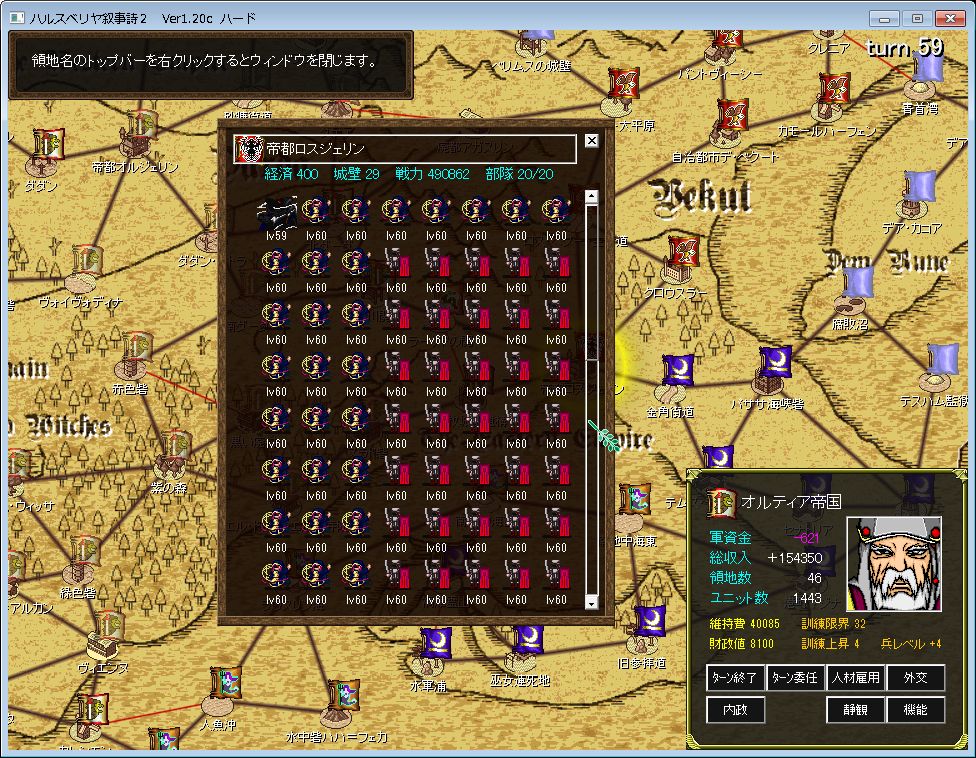Open the 内政 domestic affairs menu

point(735,709)
